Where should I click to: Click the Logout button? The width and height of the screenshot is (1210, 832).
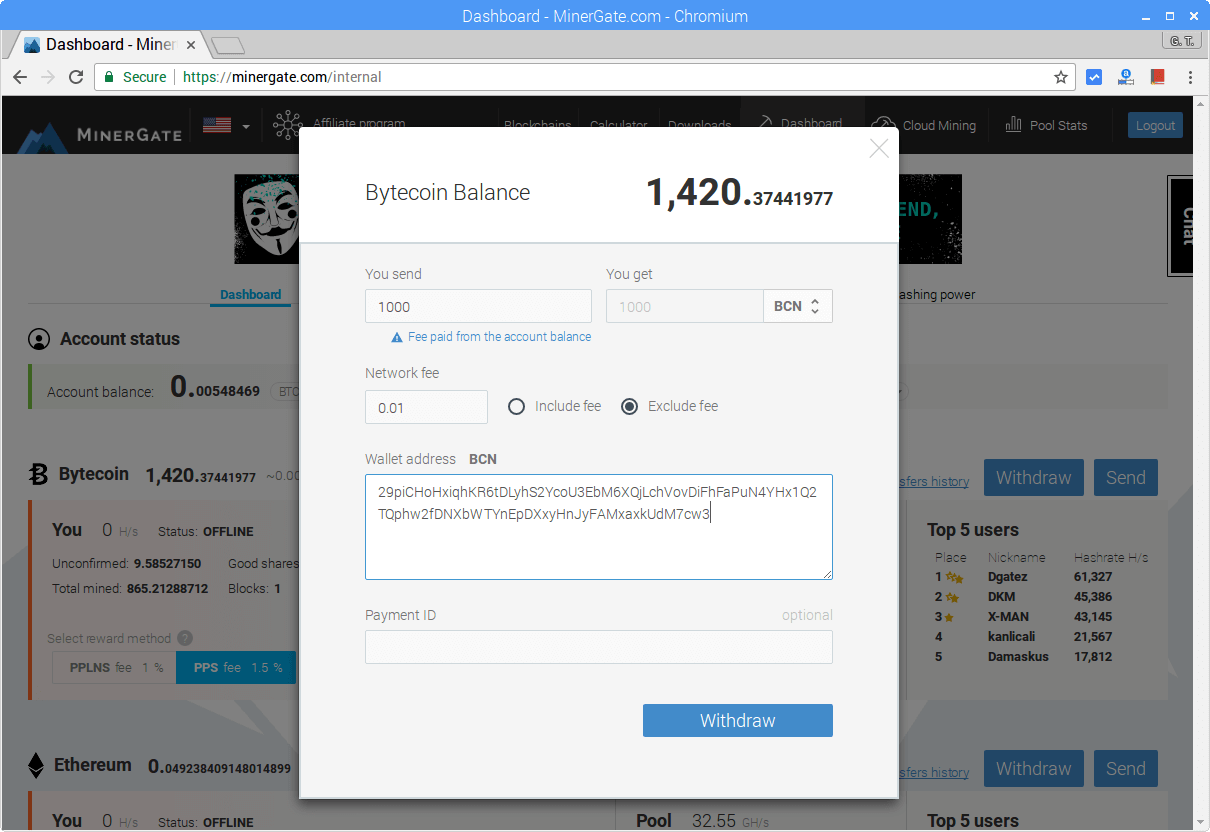1155,125
